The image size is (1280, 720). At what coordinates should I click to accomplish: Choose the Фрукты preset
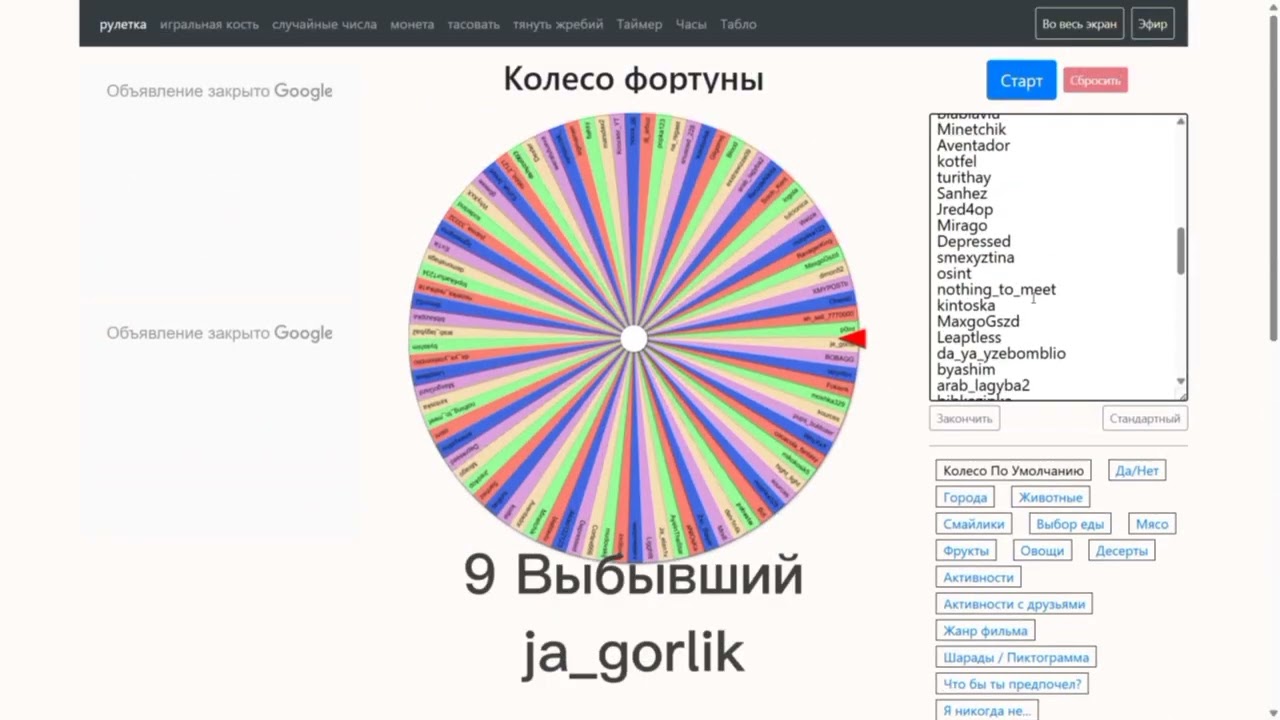966,551
